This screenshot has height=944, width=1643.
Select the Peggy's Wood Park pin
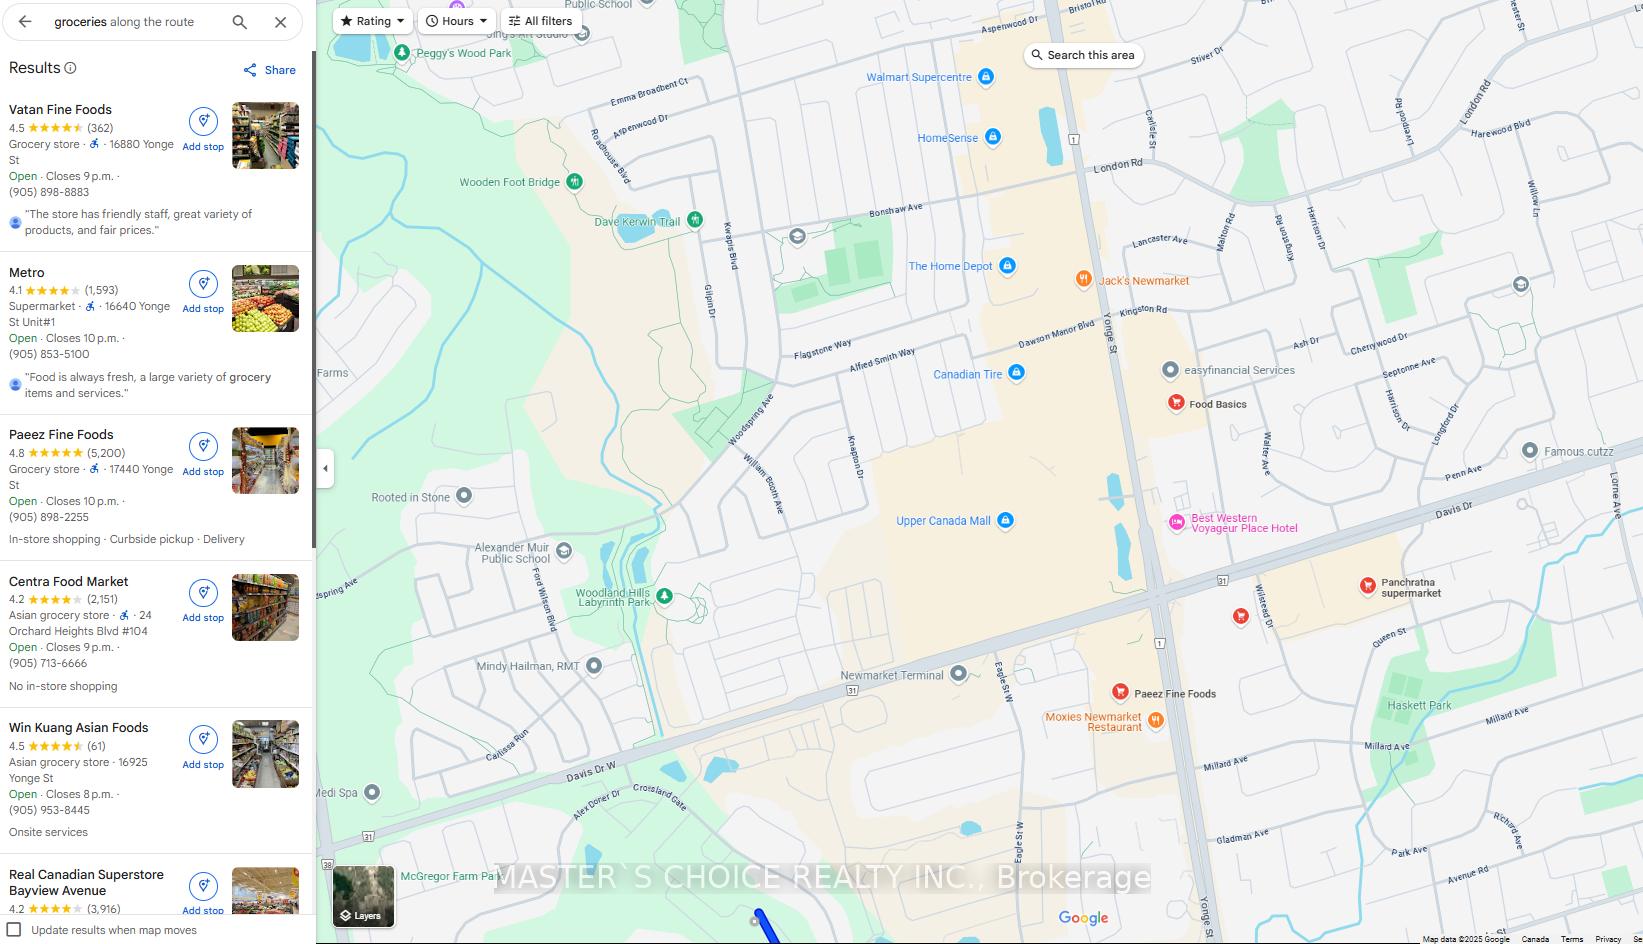pyautogui.click(x=401, y=52)
